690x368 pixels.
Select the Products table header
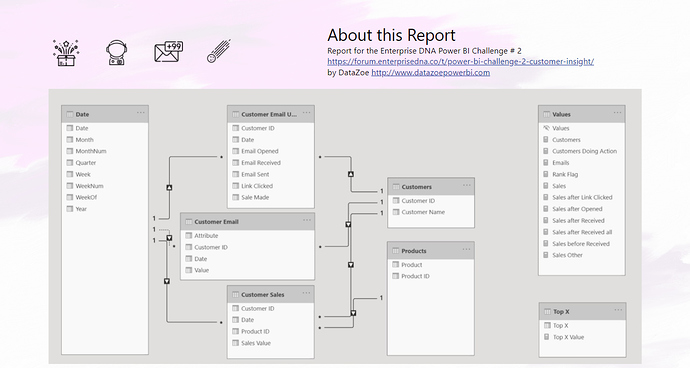pos(431,251)
